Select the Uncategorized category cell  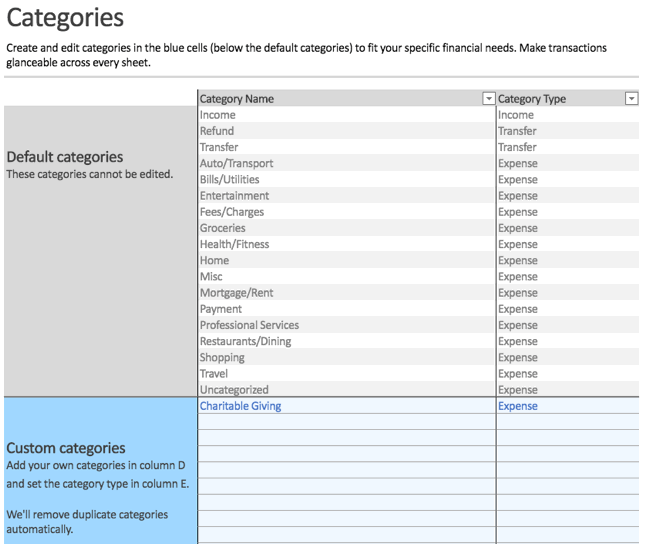pyautogui.click(x=234, y=390)
